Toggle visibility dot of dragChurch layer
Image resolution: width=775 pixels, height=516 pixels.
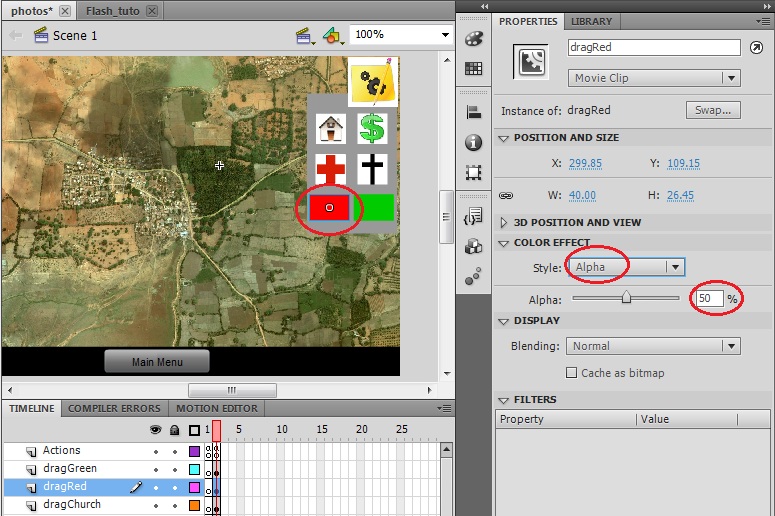tap(156, 505)
